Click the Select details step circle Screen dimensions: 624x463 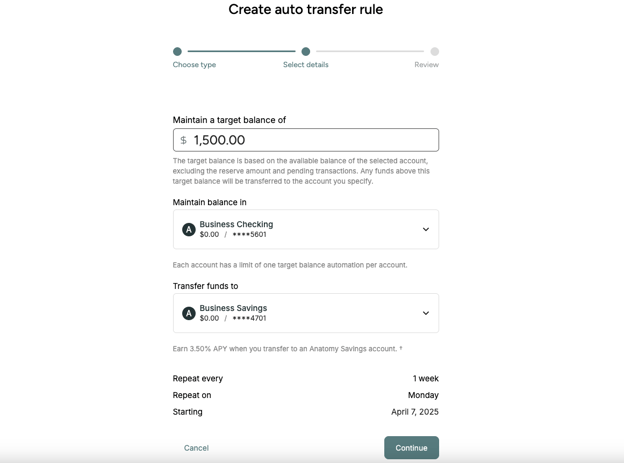click(306, 51)
